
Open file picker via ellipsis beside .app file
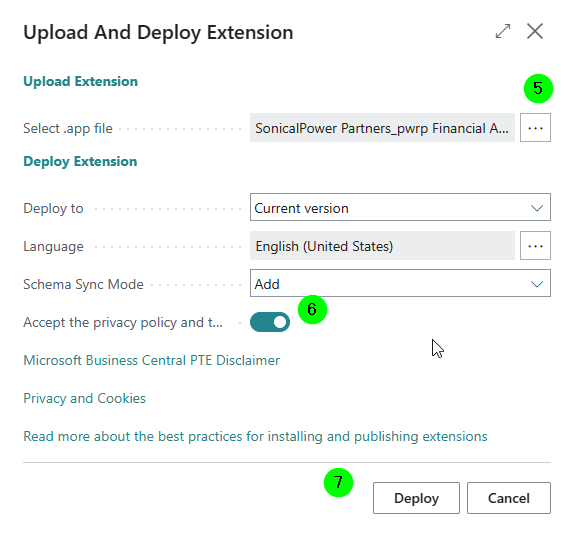tap(535, 128)
